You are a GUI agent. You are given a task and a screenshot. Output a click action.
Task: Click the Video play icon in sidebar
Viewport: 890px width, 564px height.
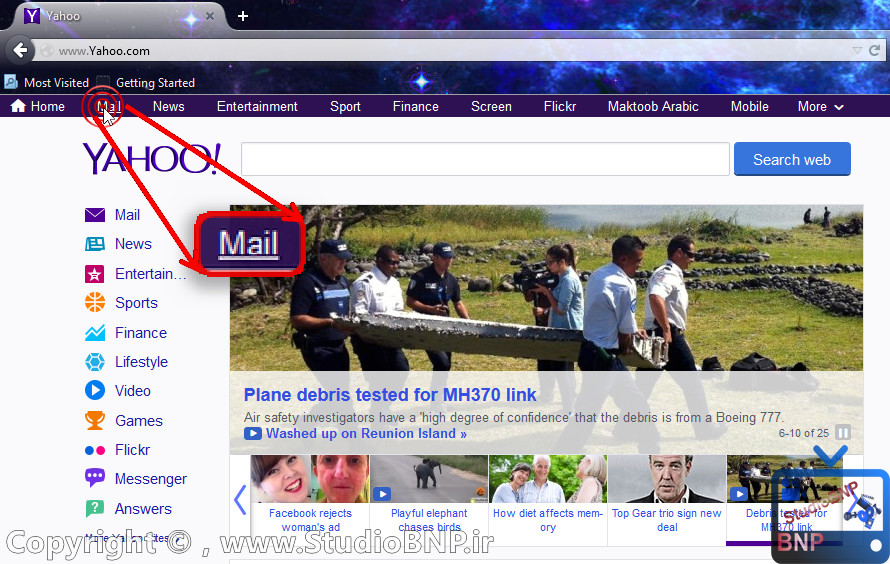click(95, 390)
